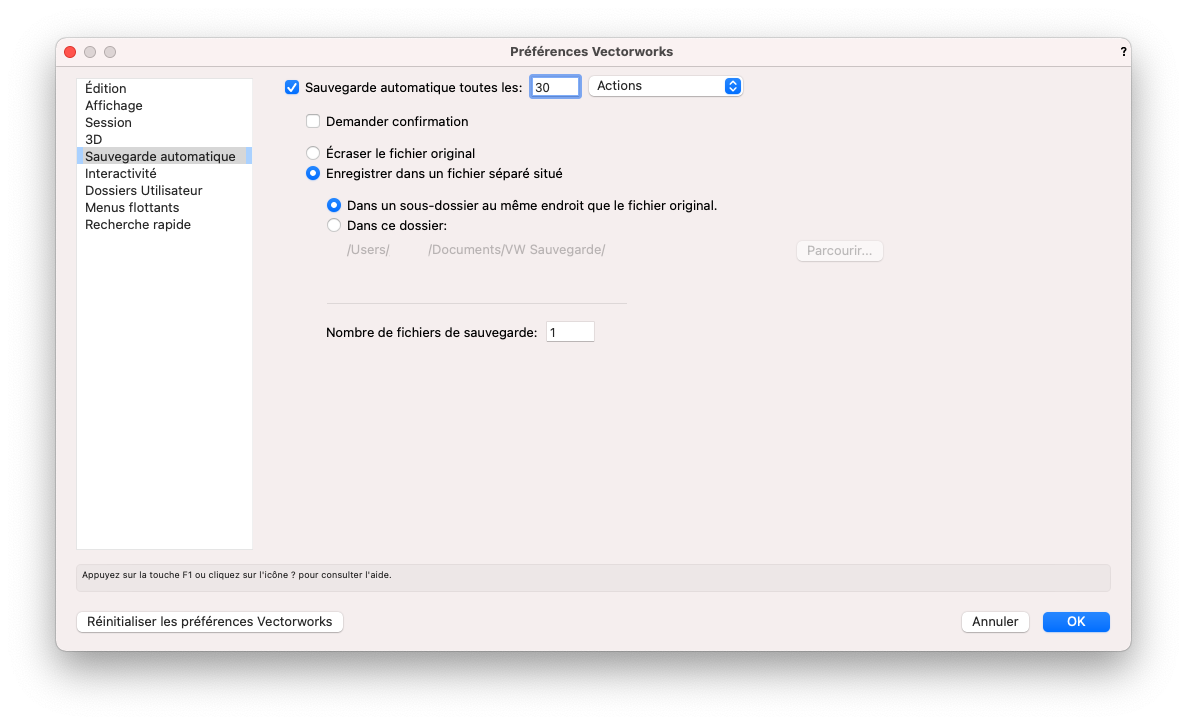
Task: Click the help question mark icon
Action: coord(1123,51)
